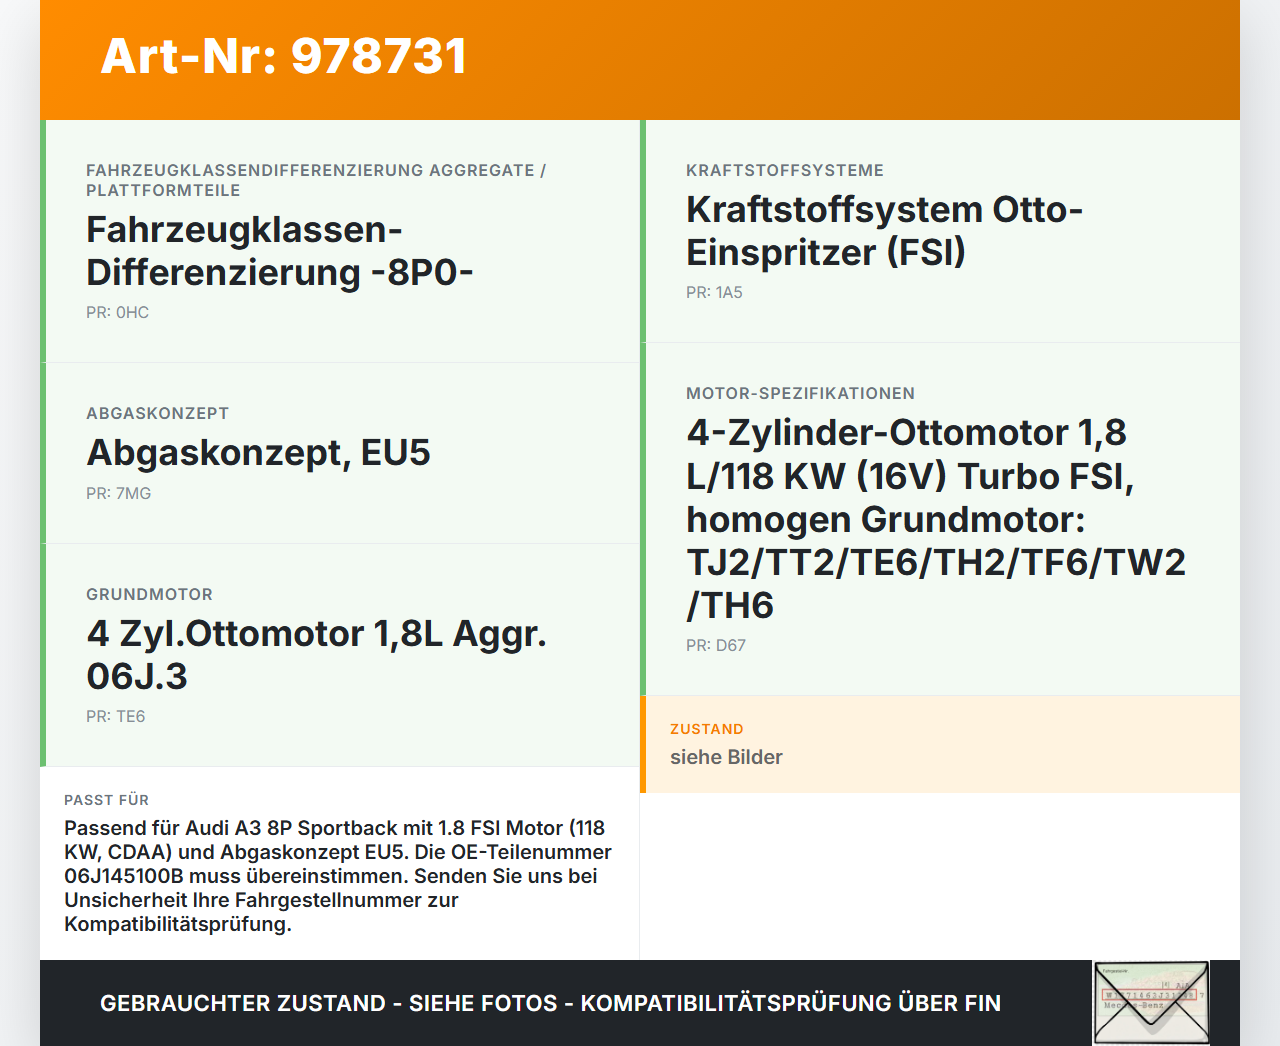Image resolution: width=1280 pixels, height=1046 pixels.
Task: Click the PR: D67 code label
Action: tap(715, 645)
